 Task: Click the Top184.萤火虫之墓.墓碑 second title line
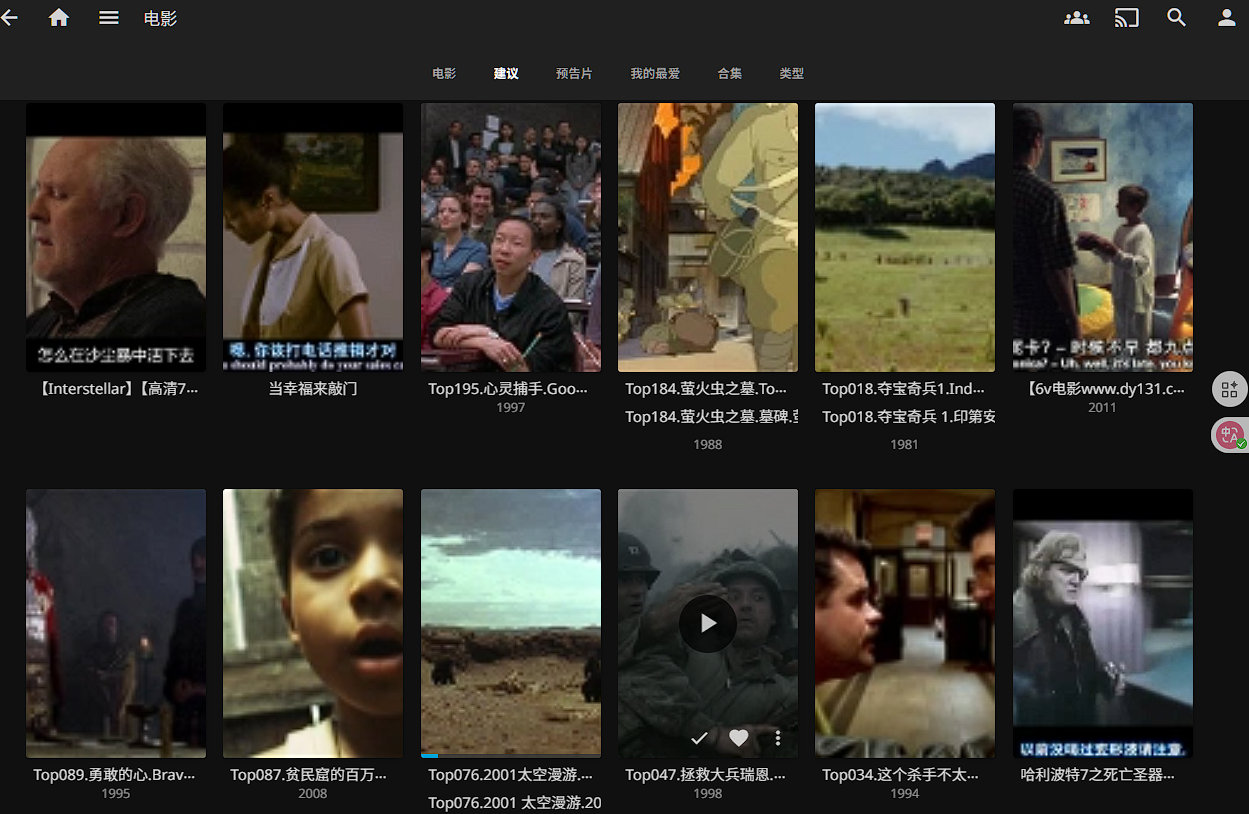711,416
